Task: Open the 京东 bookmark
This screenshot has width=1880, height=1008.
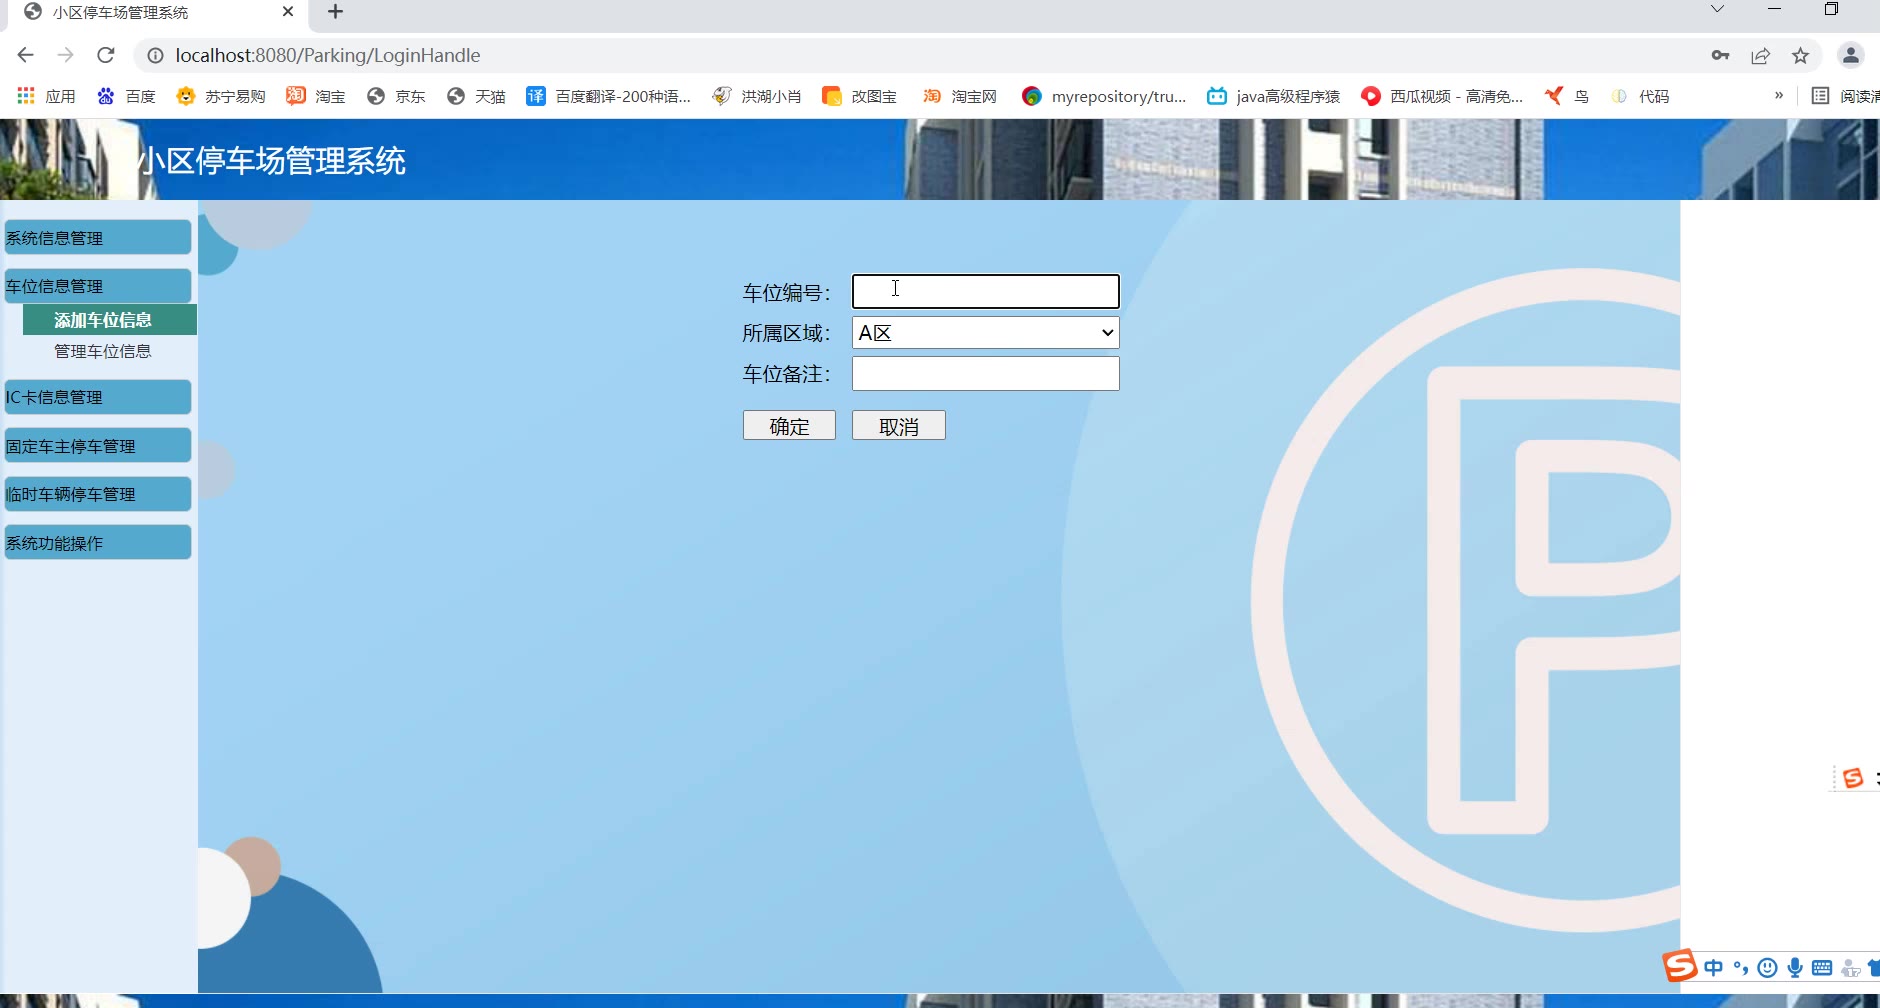Action: click(396, 96)
